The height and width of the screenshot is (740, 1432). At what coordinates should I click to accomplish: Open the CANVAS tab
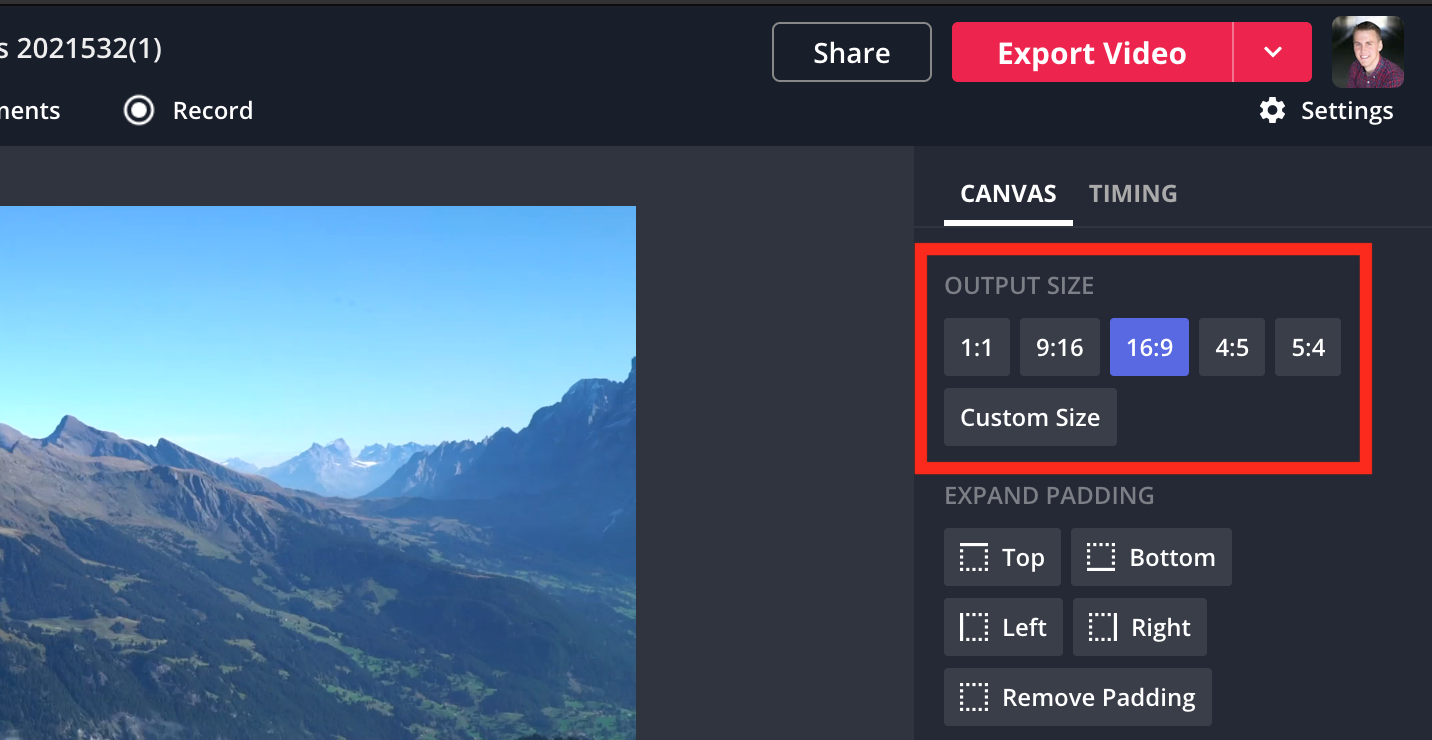pos(1008,194)
